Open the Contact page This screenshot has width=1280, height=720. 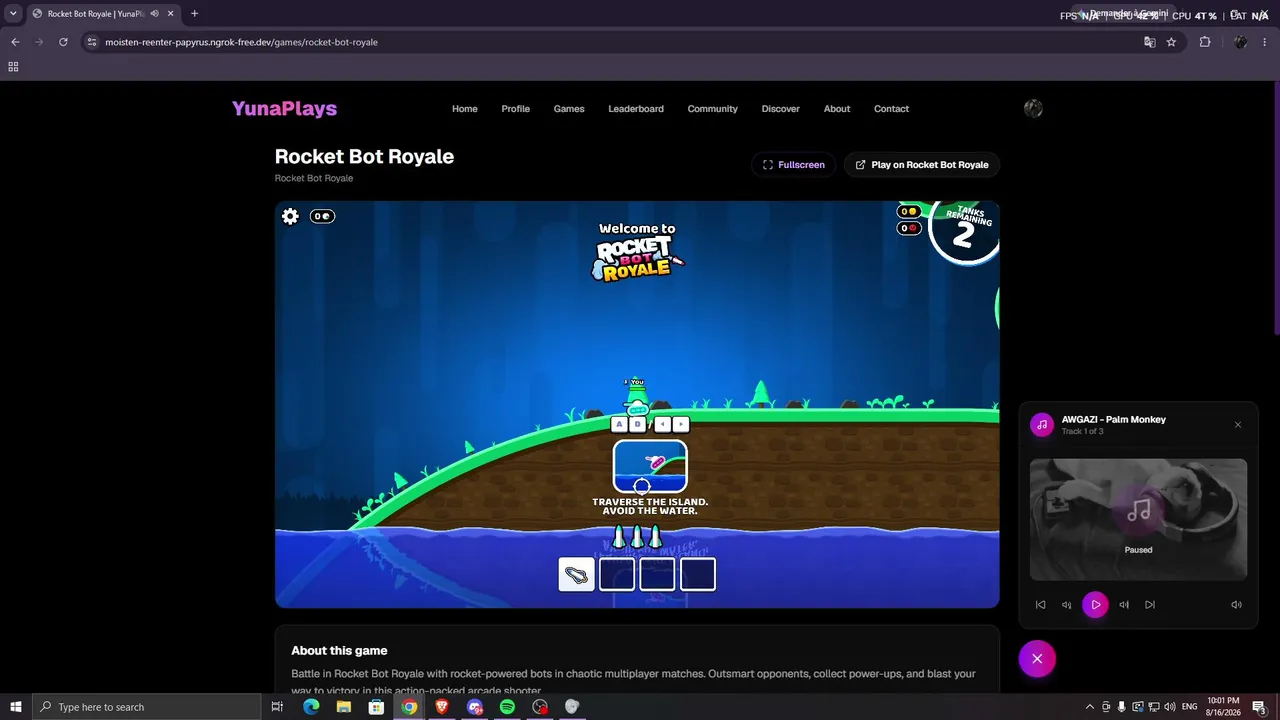pyautogui.click(x=892, y=109)
